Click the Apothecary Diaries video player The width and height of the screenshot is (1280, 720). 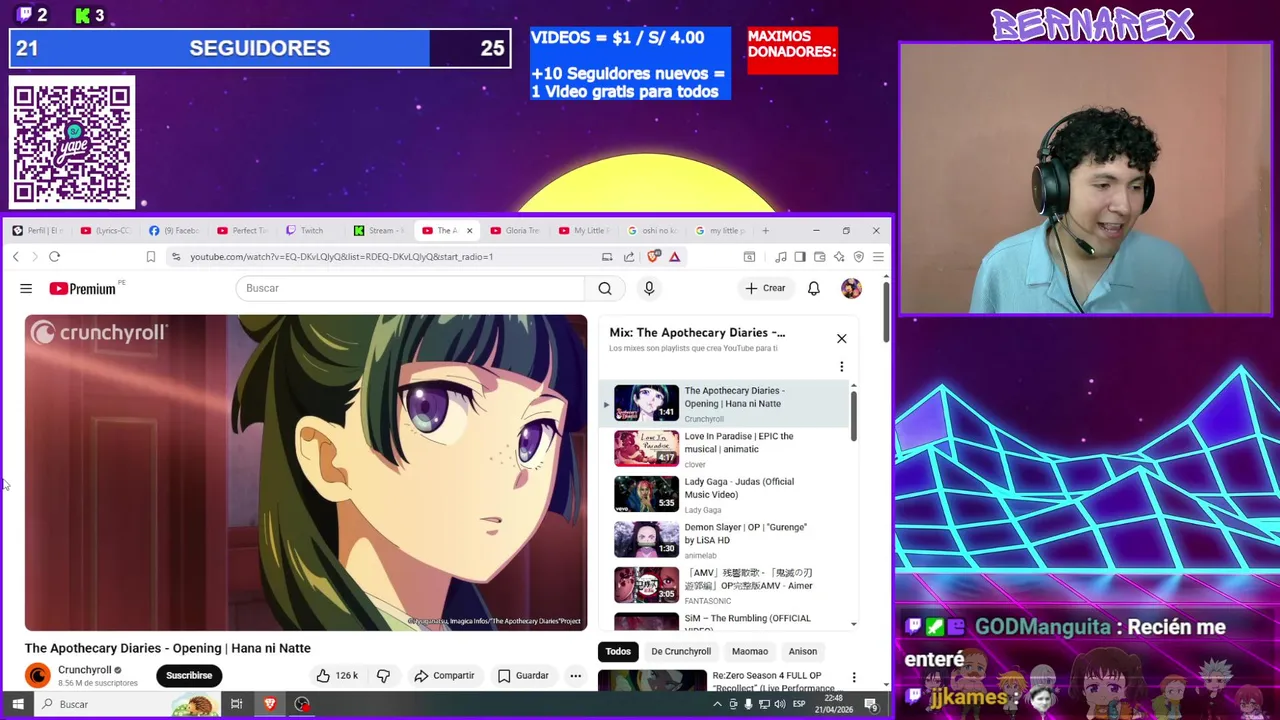[306, 472]
